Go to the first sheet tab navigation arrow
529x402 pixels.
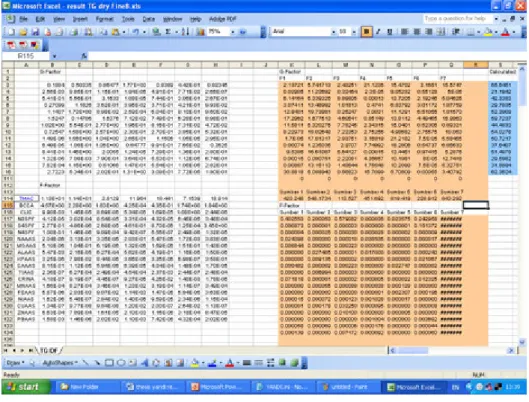tap(6, 351)
